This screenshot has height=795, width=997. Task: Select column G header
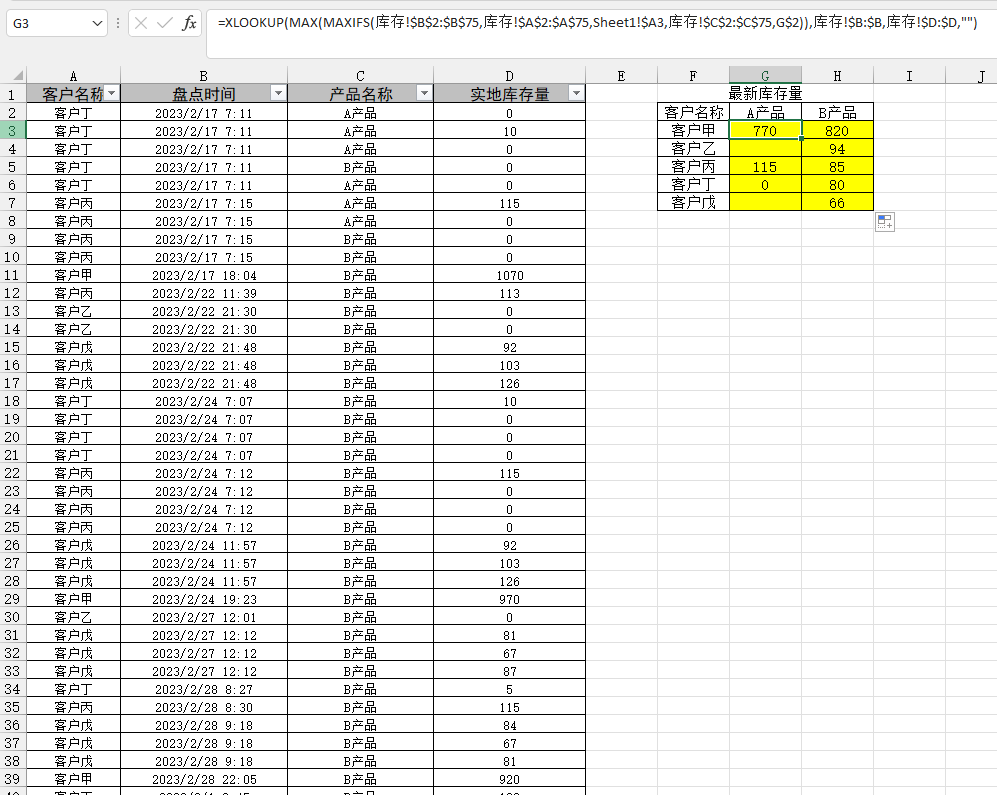(x=765, y=76)
